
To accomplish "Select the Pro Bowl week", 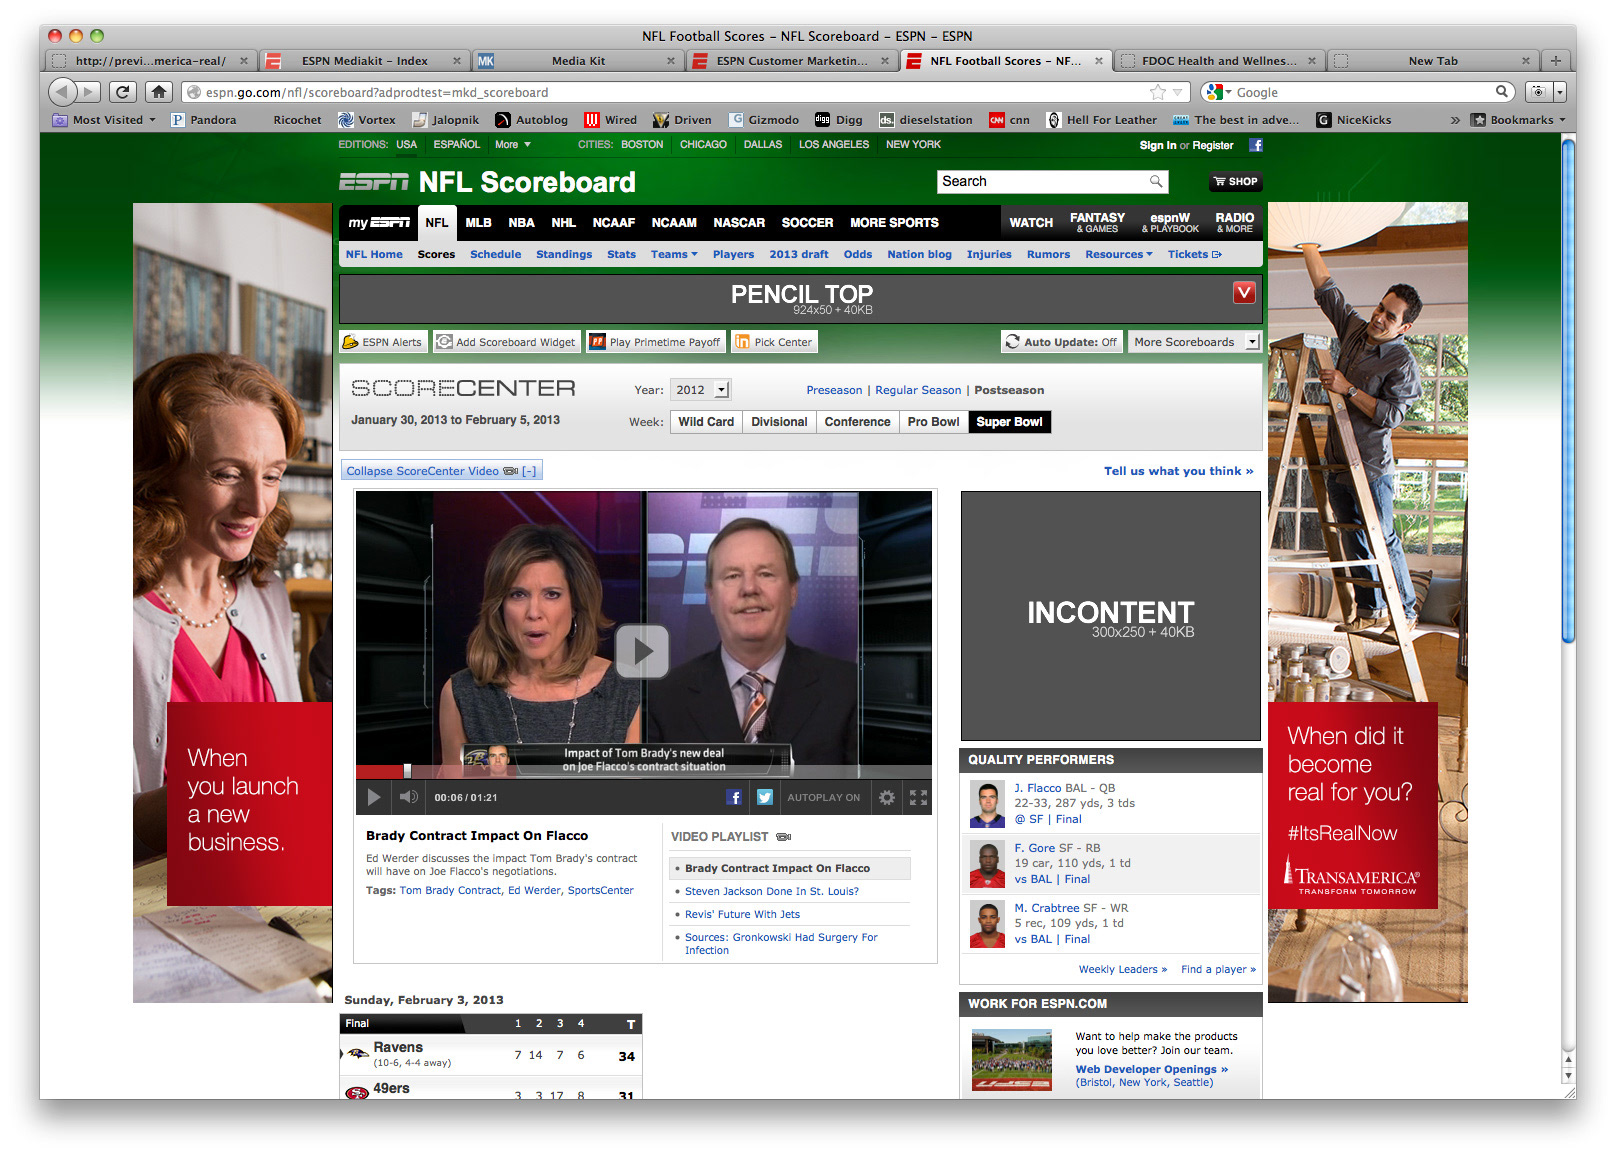I will [933, 422].
